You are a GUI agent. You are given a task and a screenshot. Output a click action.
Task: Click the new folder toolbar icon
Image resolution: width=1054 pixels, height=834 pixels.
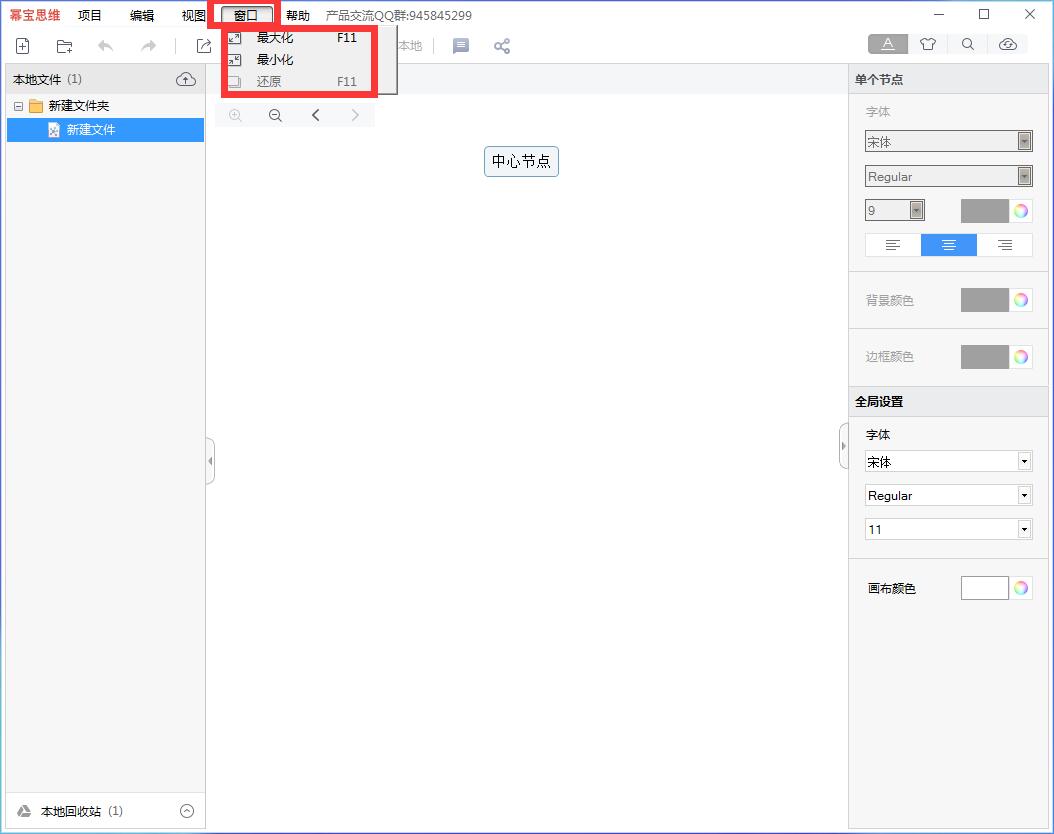[64, 46]
